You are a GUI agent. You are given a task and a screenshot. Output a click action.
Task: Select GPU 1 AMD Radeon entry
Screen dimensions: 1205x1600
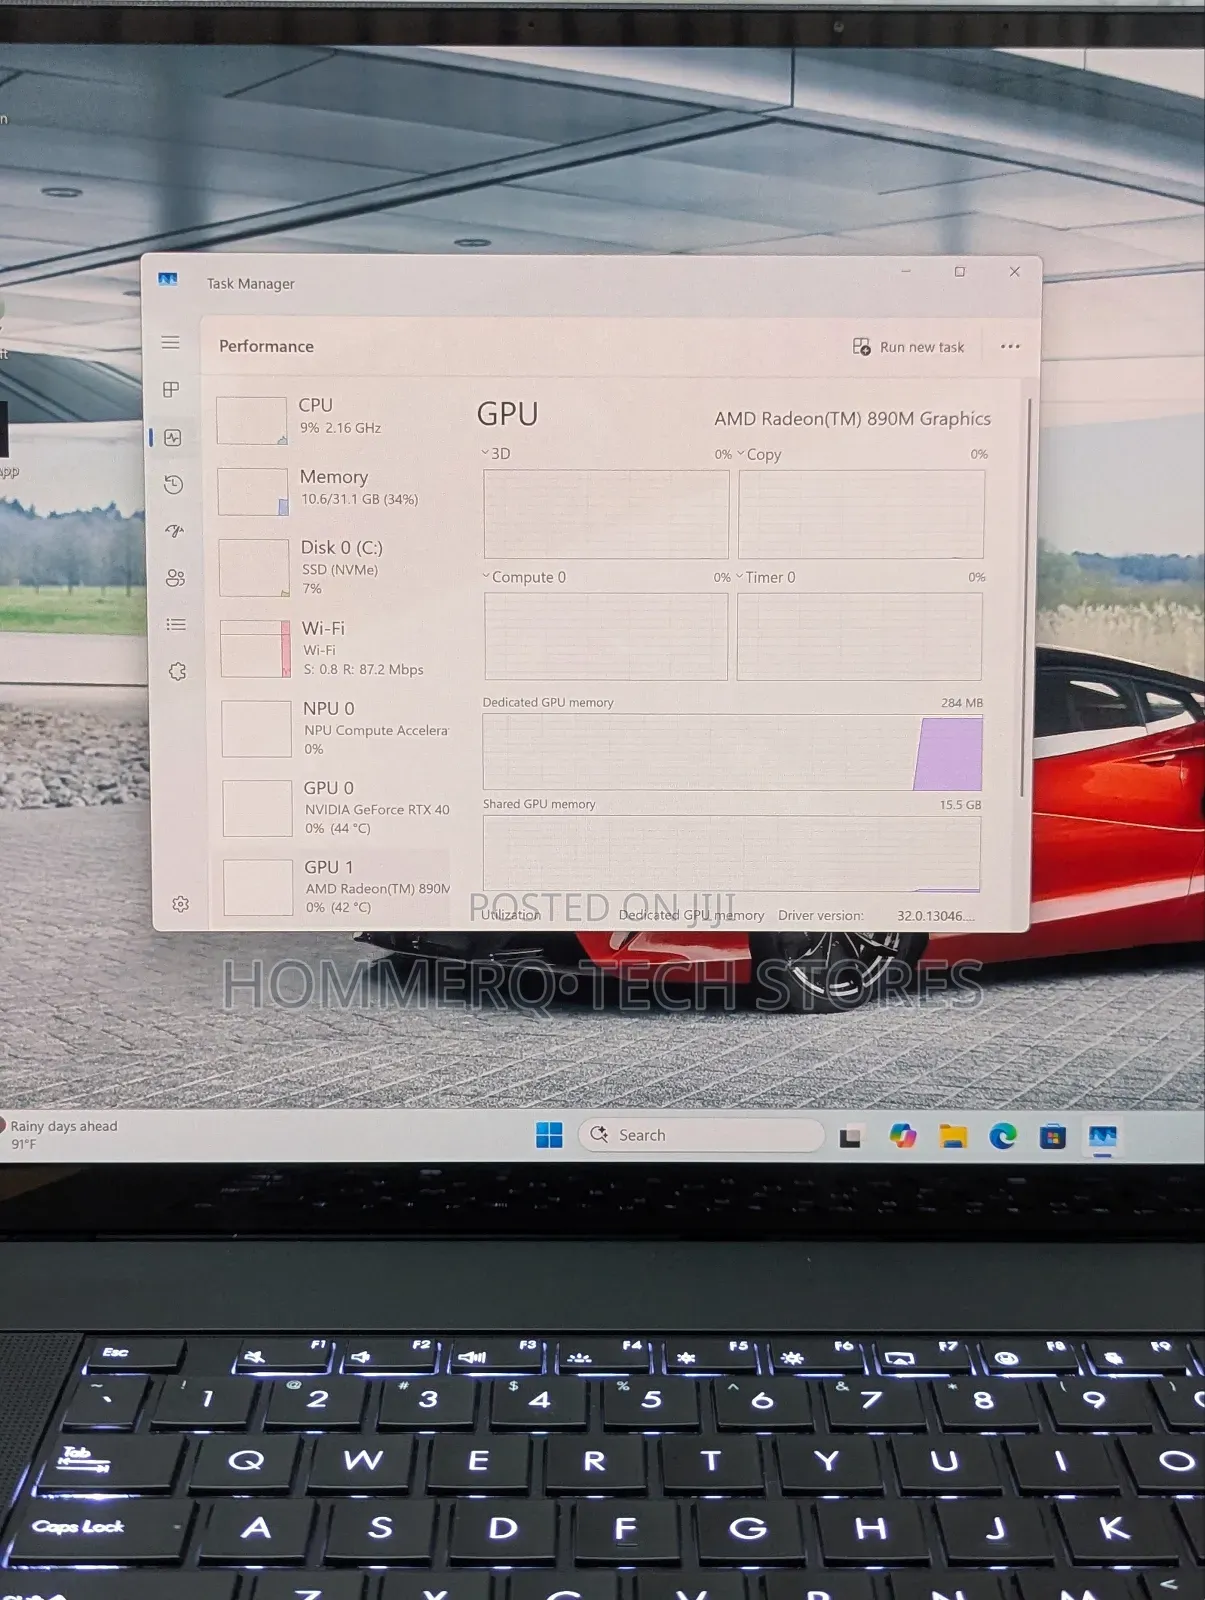(337, 886)
